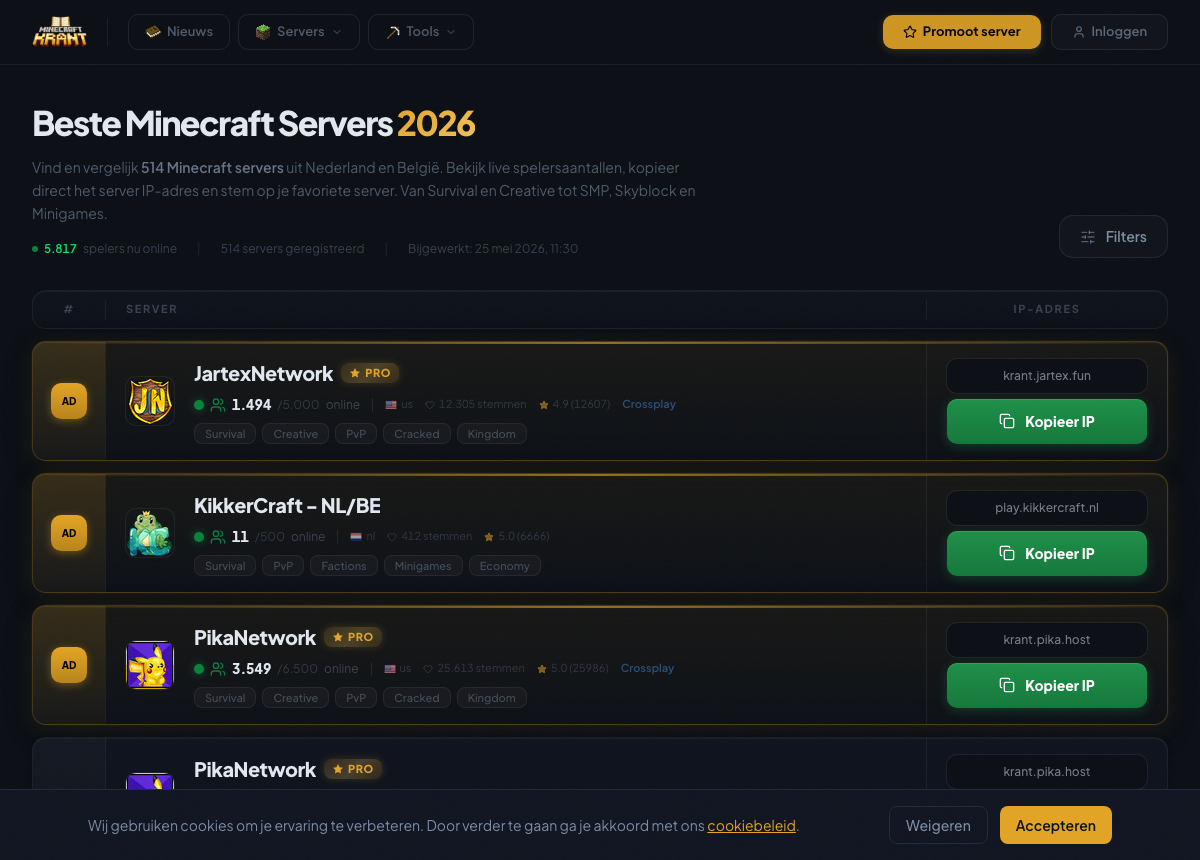Select the Kingdom tag under PikaNetwork AD row

[x=492, y=698]
